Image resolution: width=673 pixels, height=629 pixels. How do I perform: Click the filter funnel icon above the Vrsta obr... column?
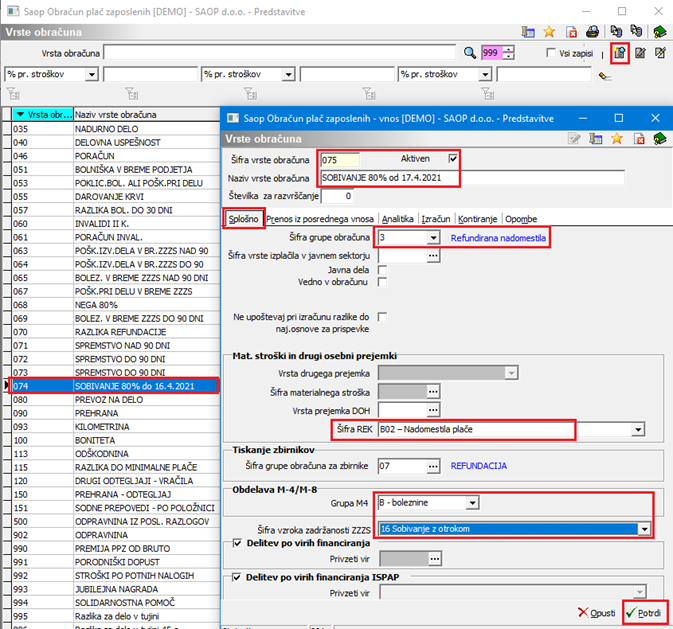[13, 93]
